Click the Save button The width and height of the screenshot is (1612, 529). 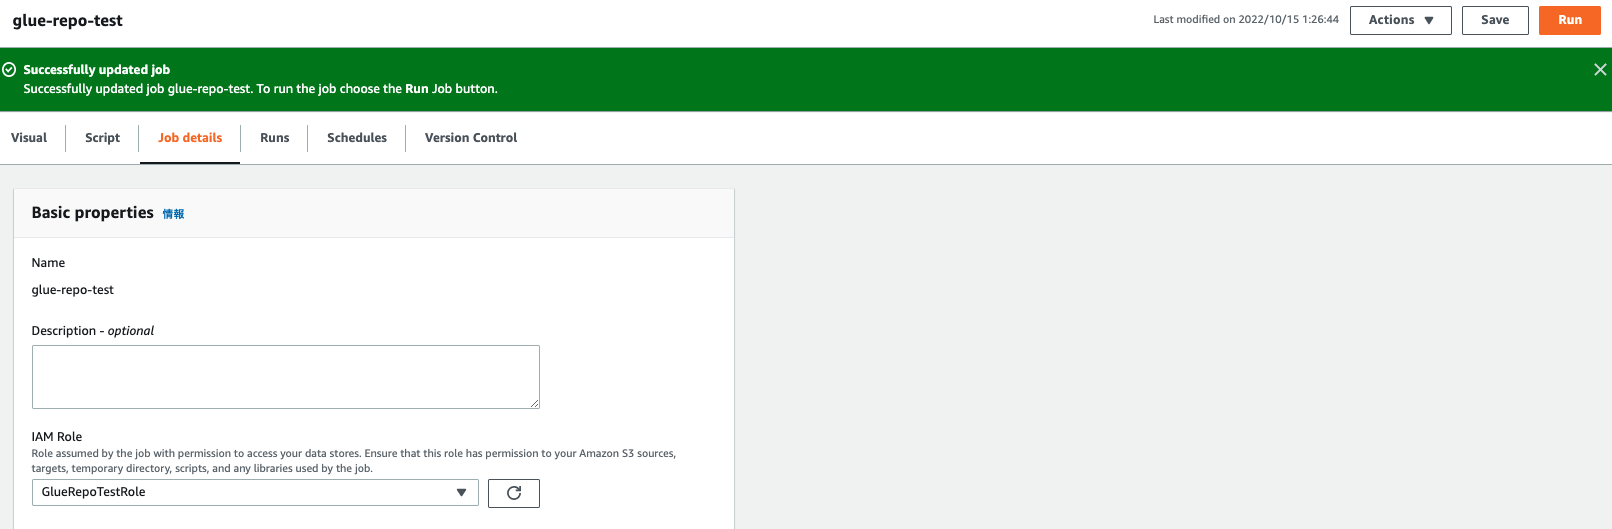(1495, 20)
